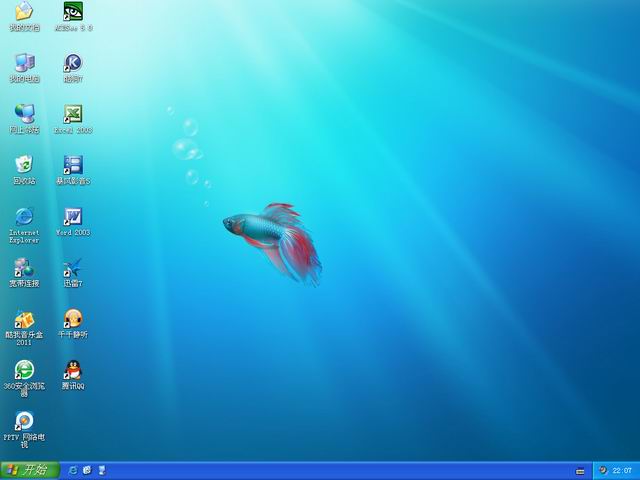Image resolution: width=640 pixels, height=480 pixels.
Task: Open the 回收站 (Recycle Bin)
Action: point(24,165)
